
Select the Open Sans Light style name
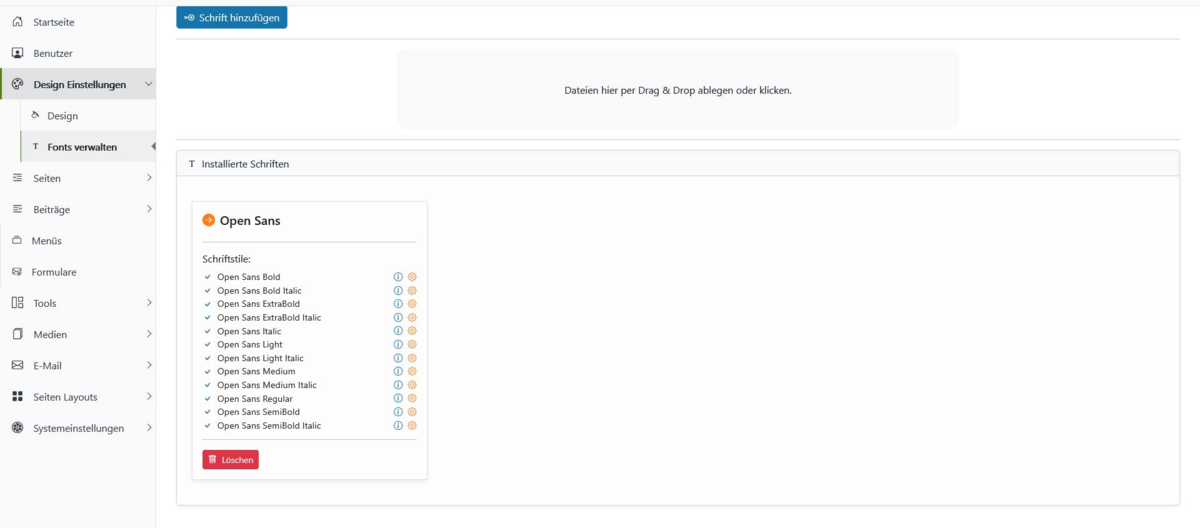250,344
